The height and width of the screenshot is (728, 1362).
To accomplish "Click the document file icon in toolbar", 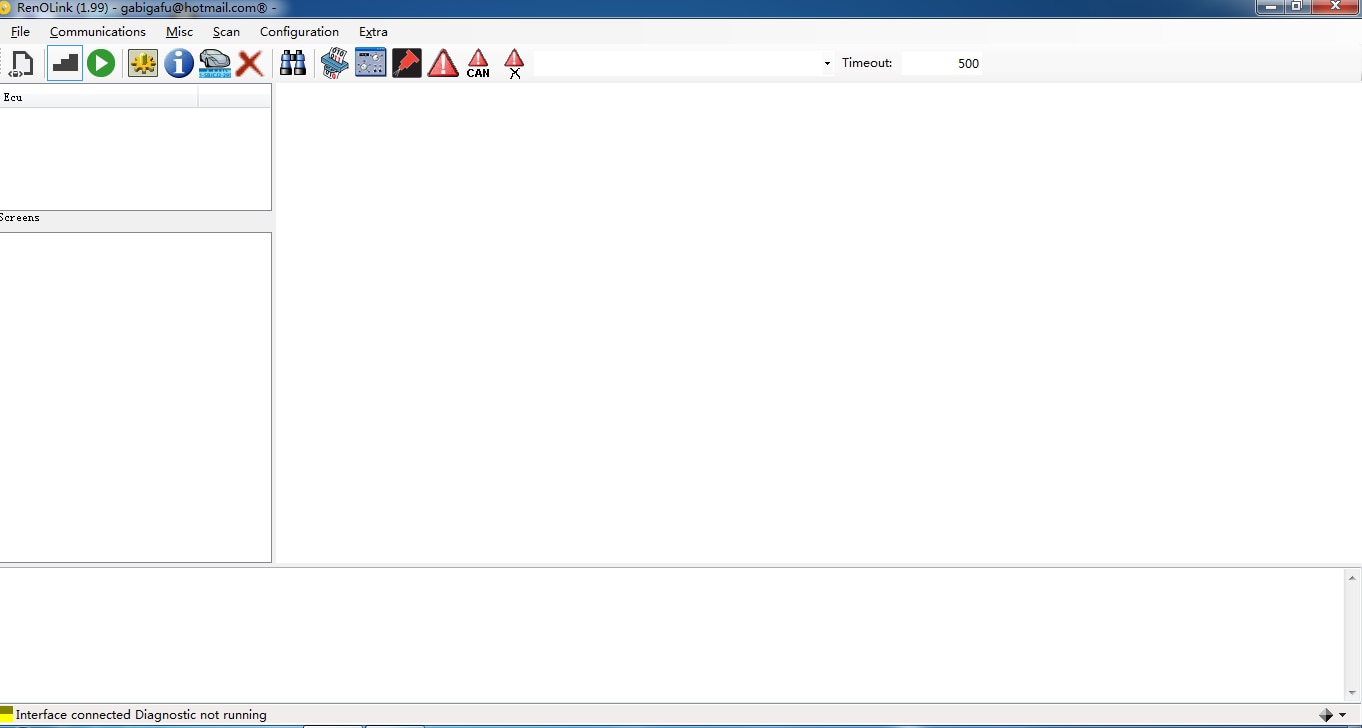I will coord(21,64).
